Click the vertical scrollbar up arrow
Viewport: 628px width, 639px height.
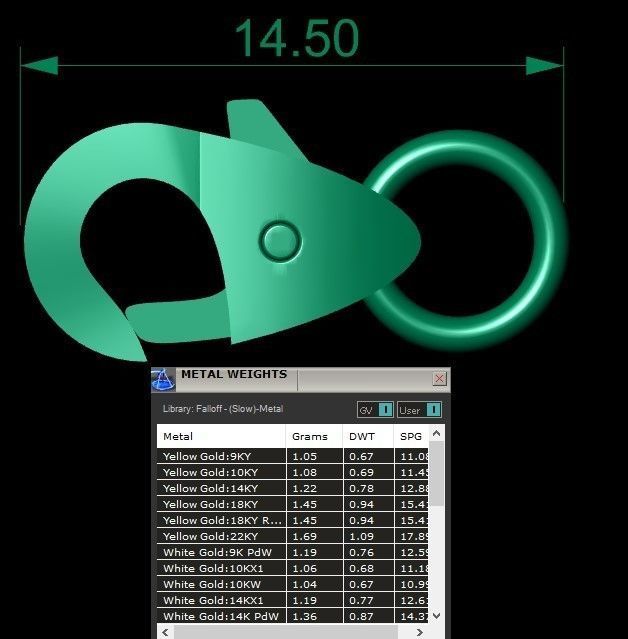point(436,433)
